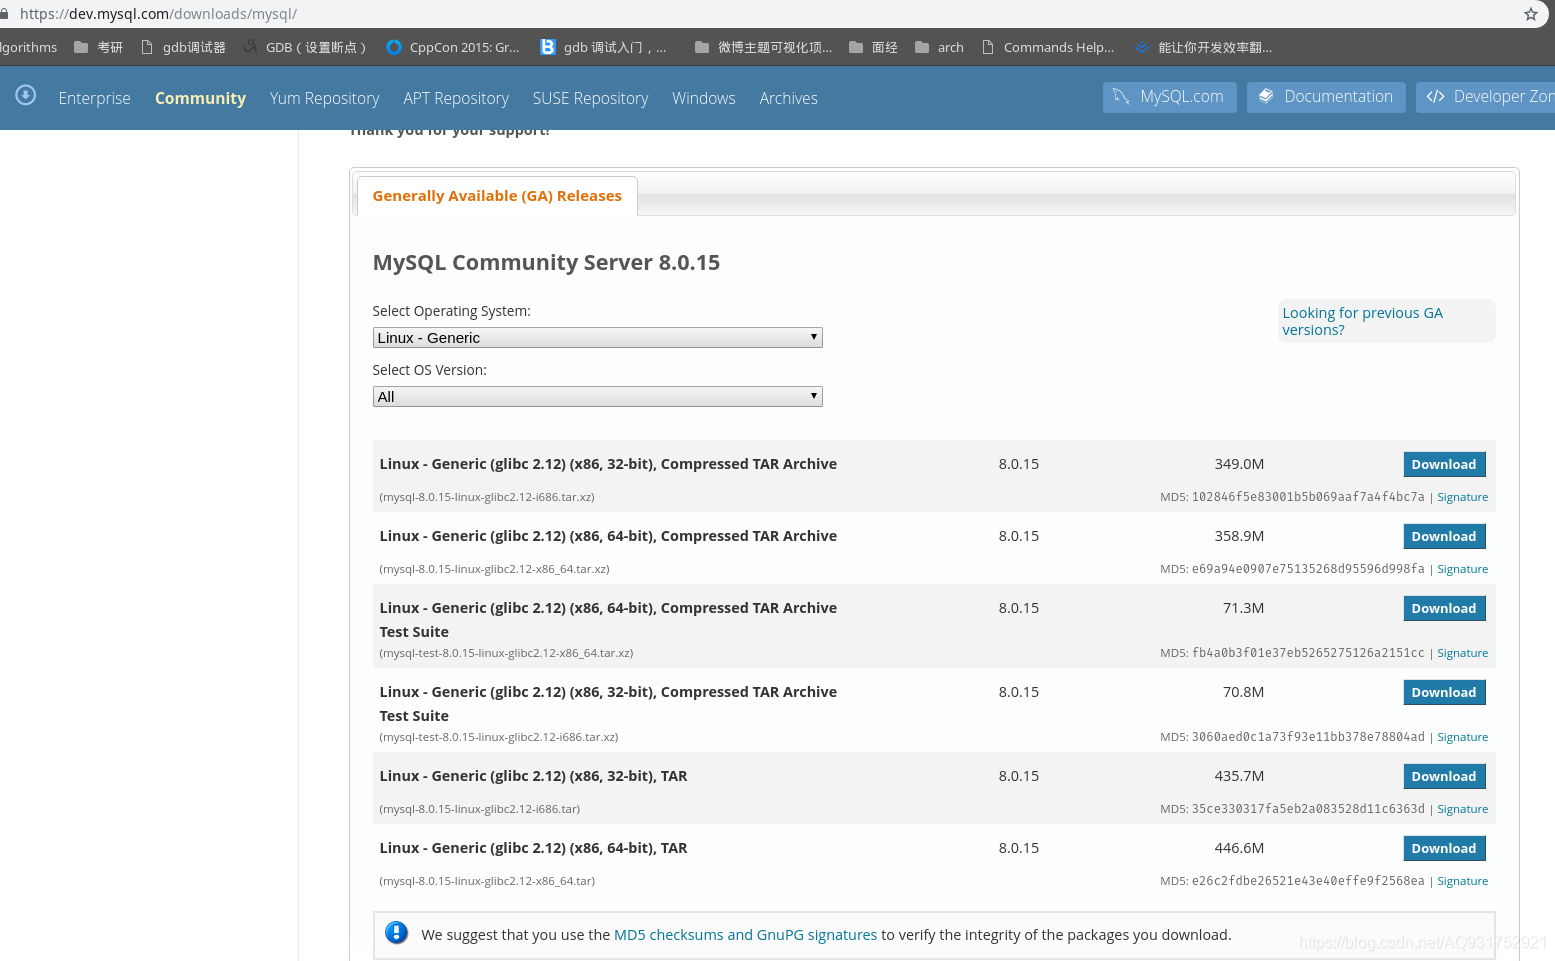Open the Commands Help bookmark
The height and width of the screenshot is (961, 1555).
[x=1048, y=47]
